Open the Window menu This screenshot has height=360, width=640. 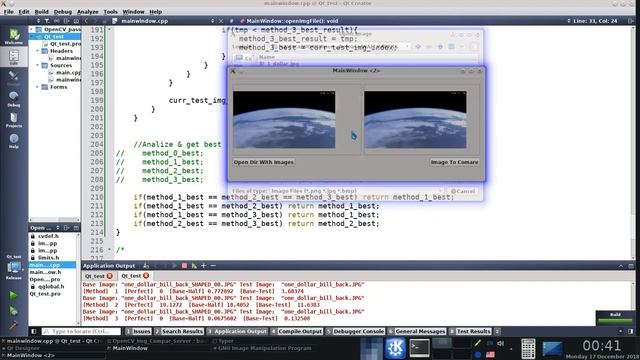pyautogui.click(x=133, y=12)
